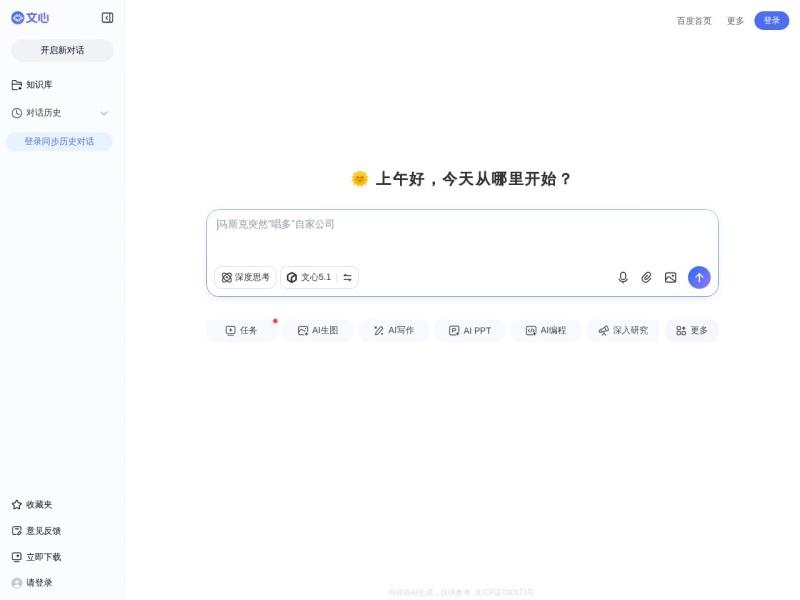
Task: Start a new chat with 开启新对话
Action: (x=62, y=50)
